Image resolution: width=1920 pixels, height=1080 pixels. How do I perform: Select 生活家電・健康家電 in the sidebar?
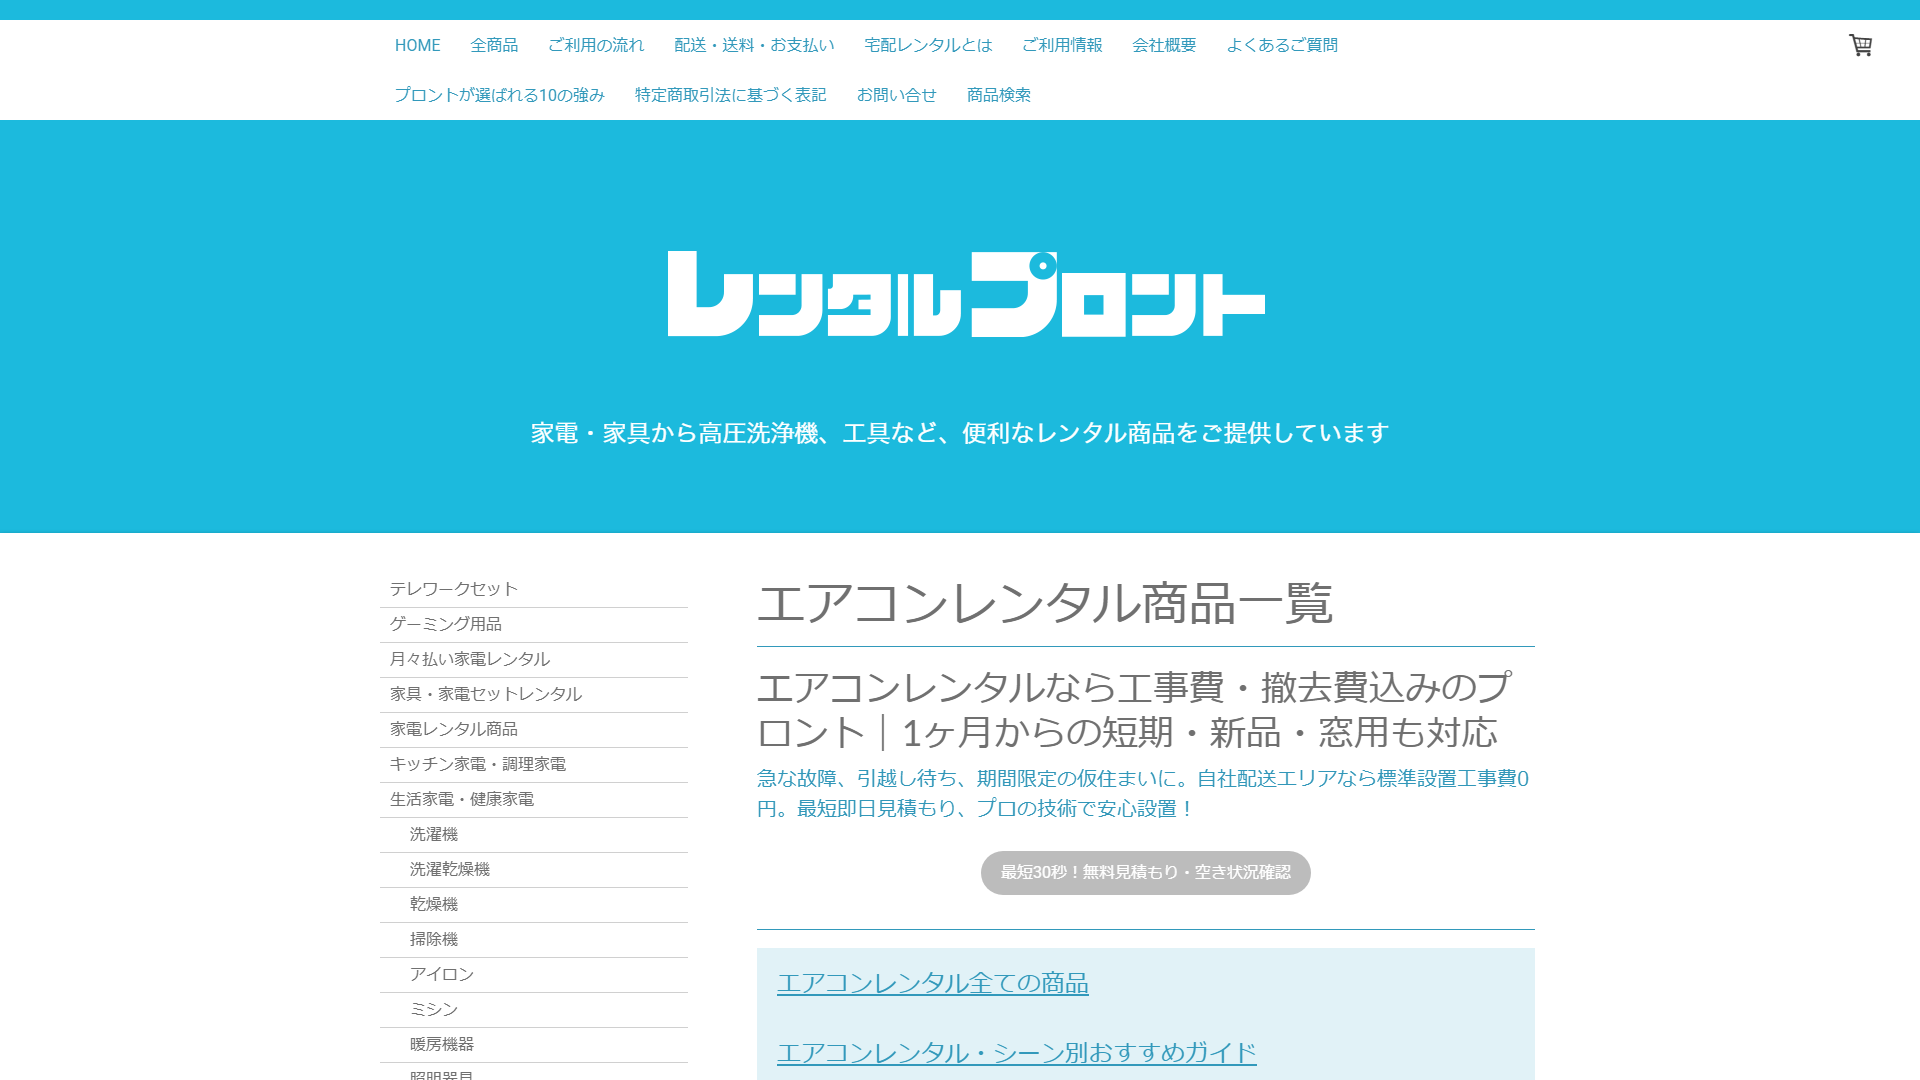point(534,799)
